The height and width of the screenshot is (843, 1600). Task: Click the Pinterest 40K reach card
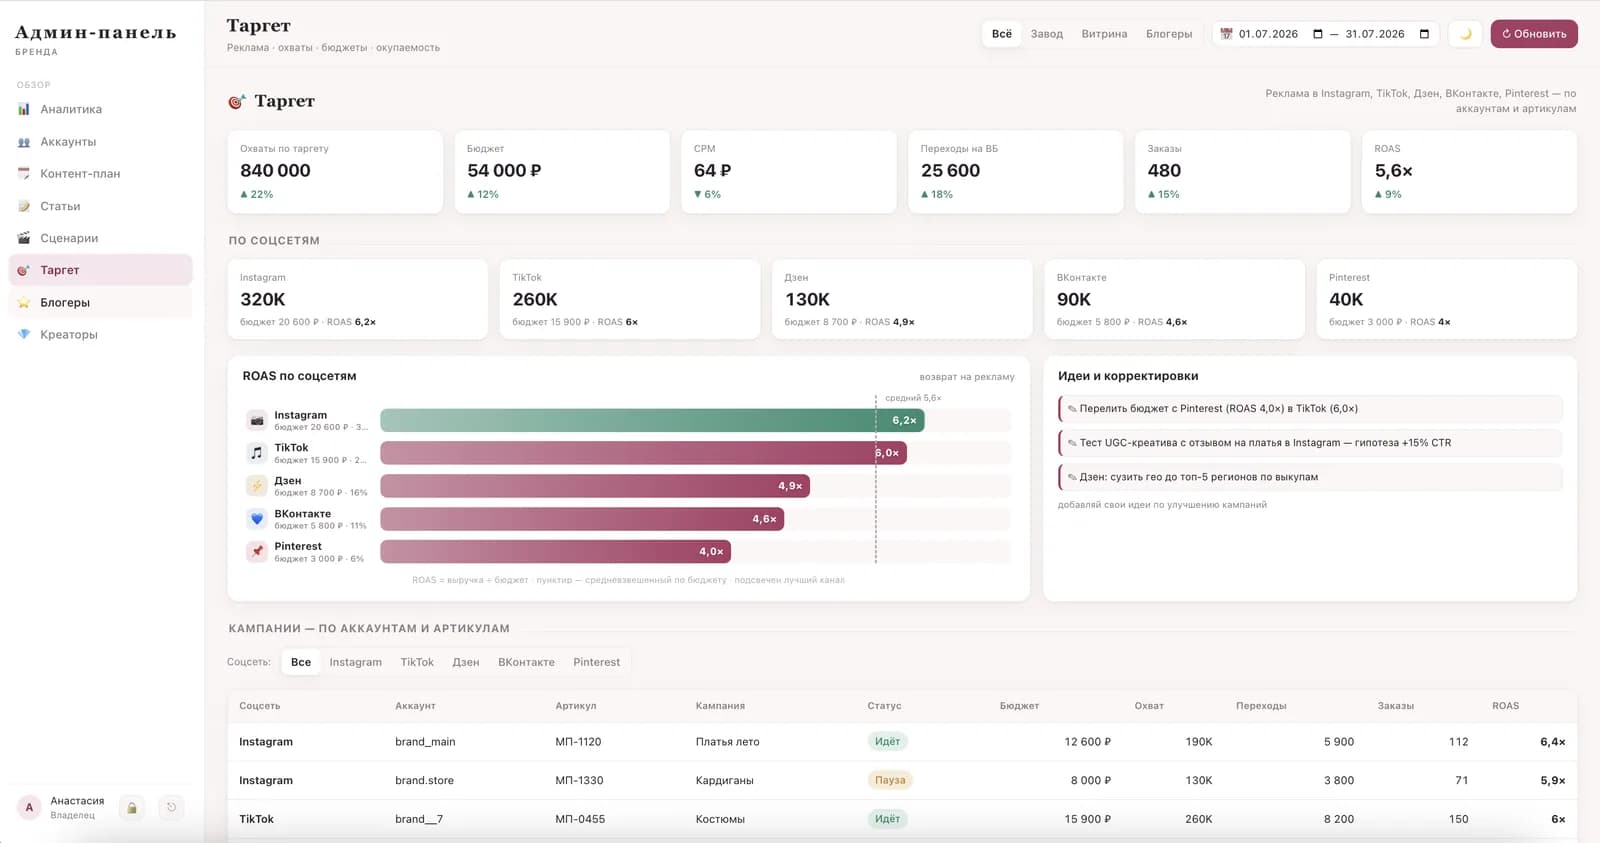pos(1447,300)
